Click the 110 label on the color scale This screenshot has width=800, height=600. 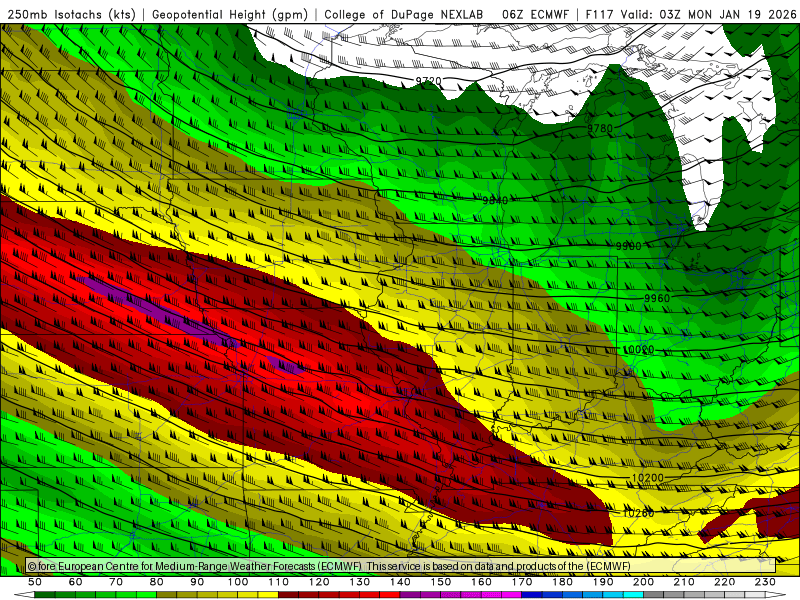coord(278,582)
